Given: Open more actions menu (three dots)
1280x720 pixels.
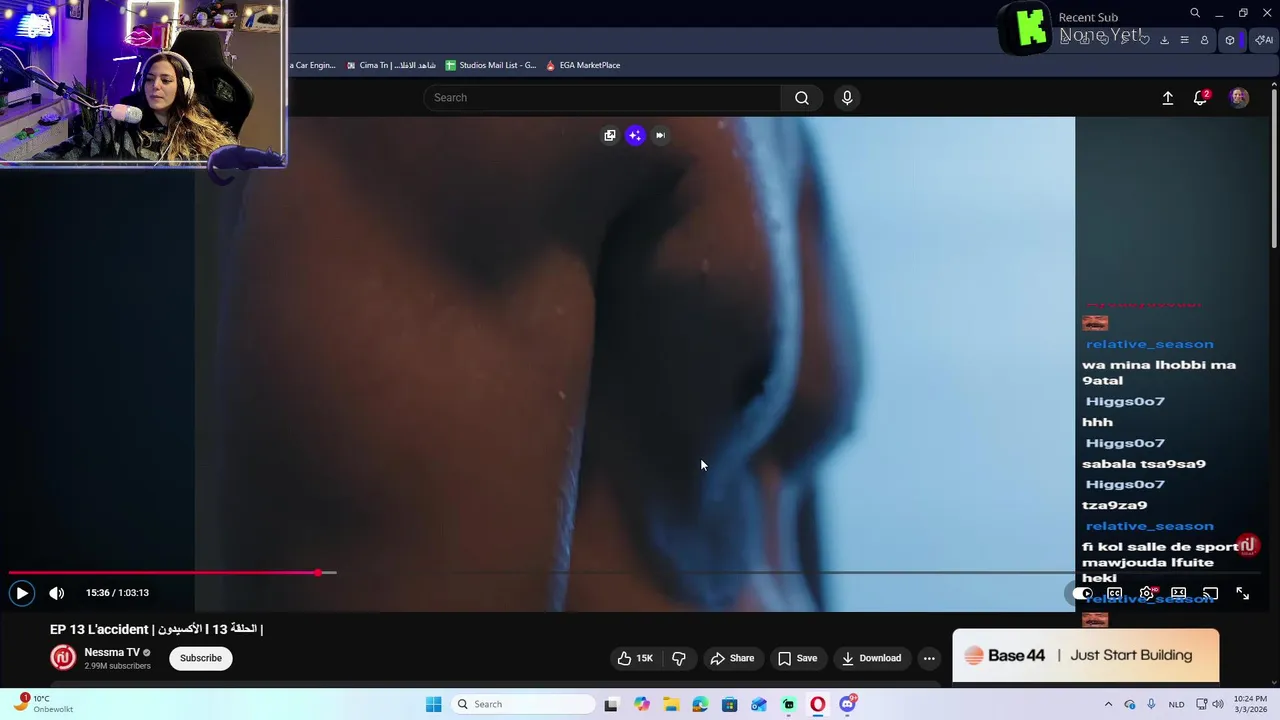Looking at the screenshot, I should 929,658.
